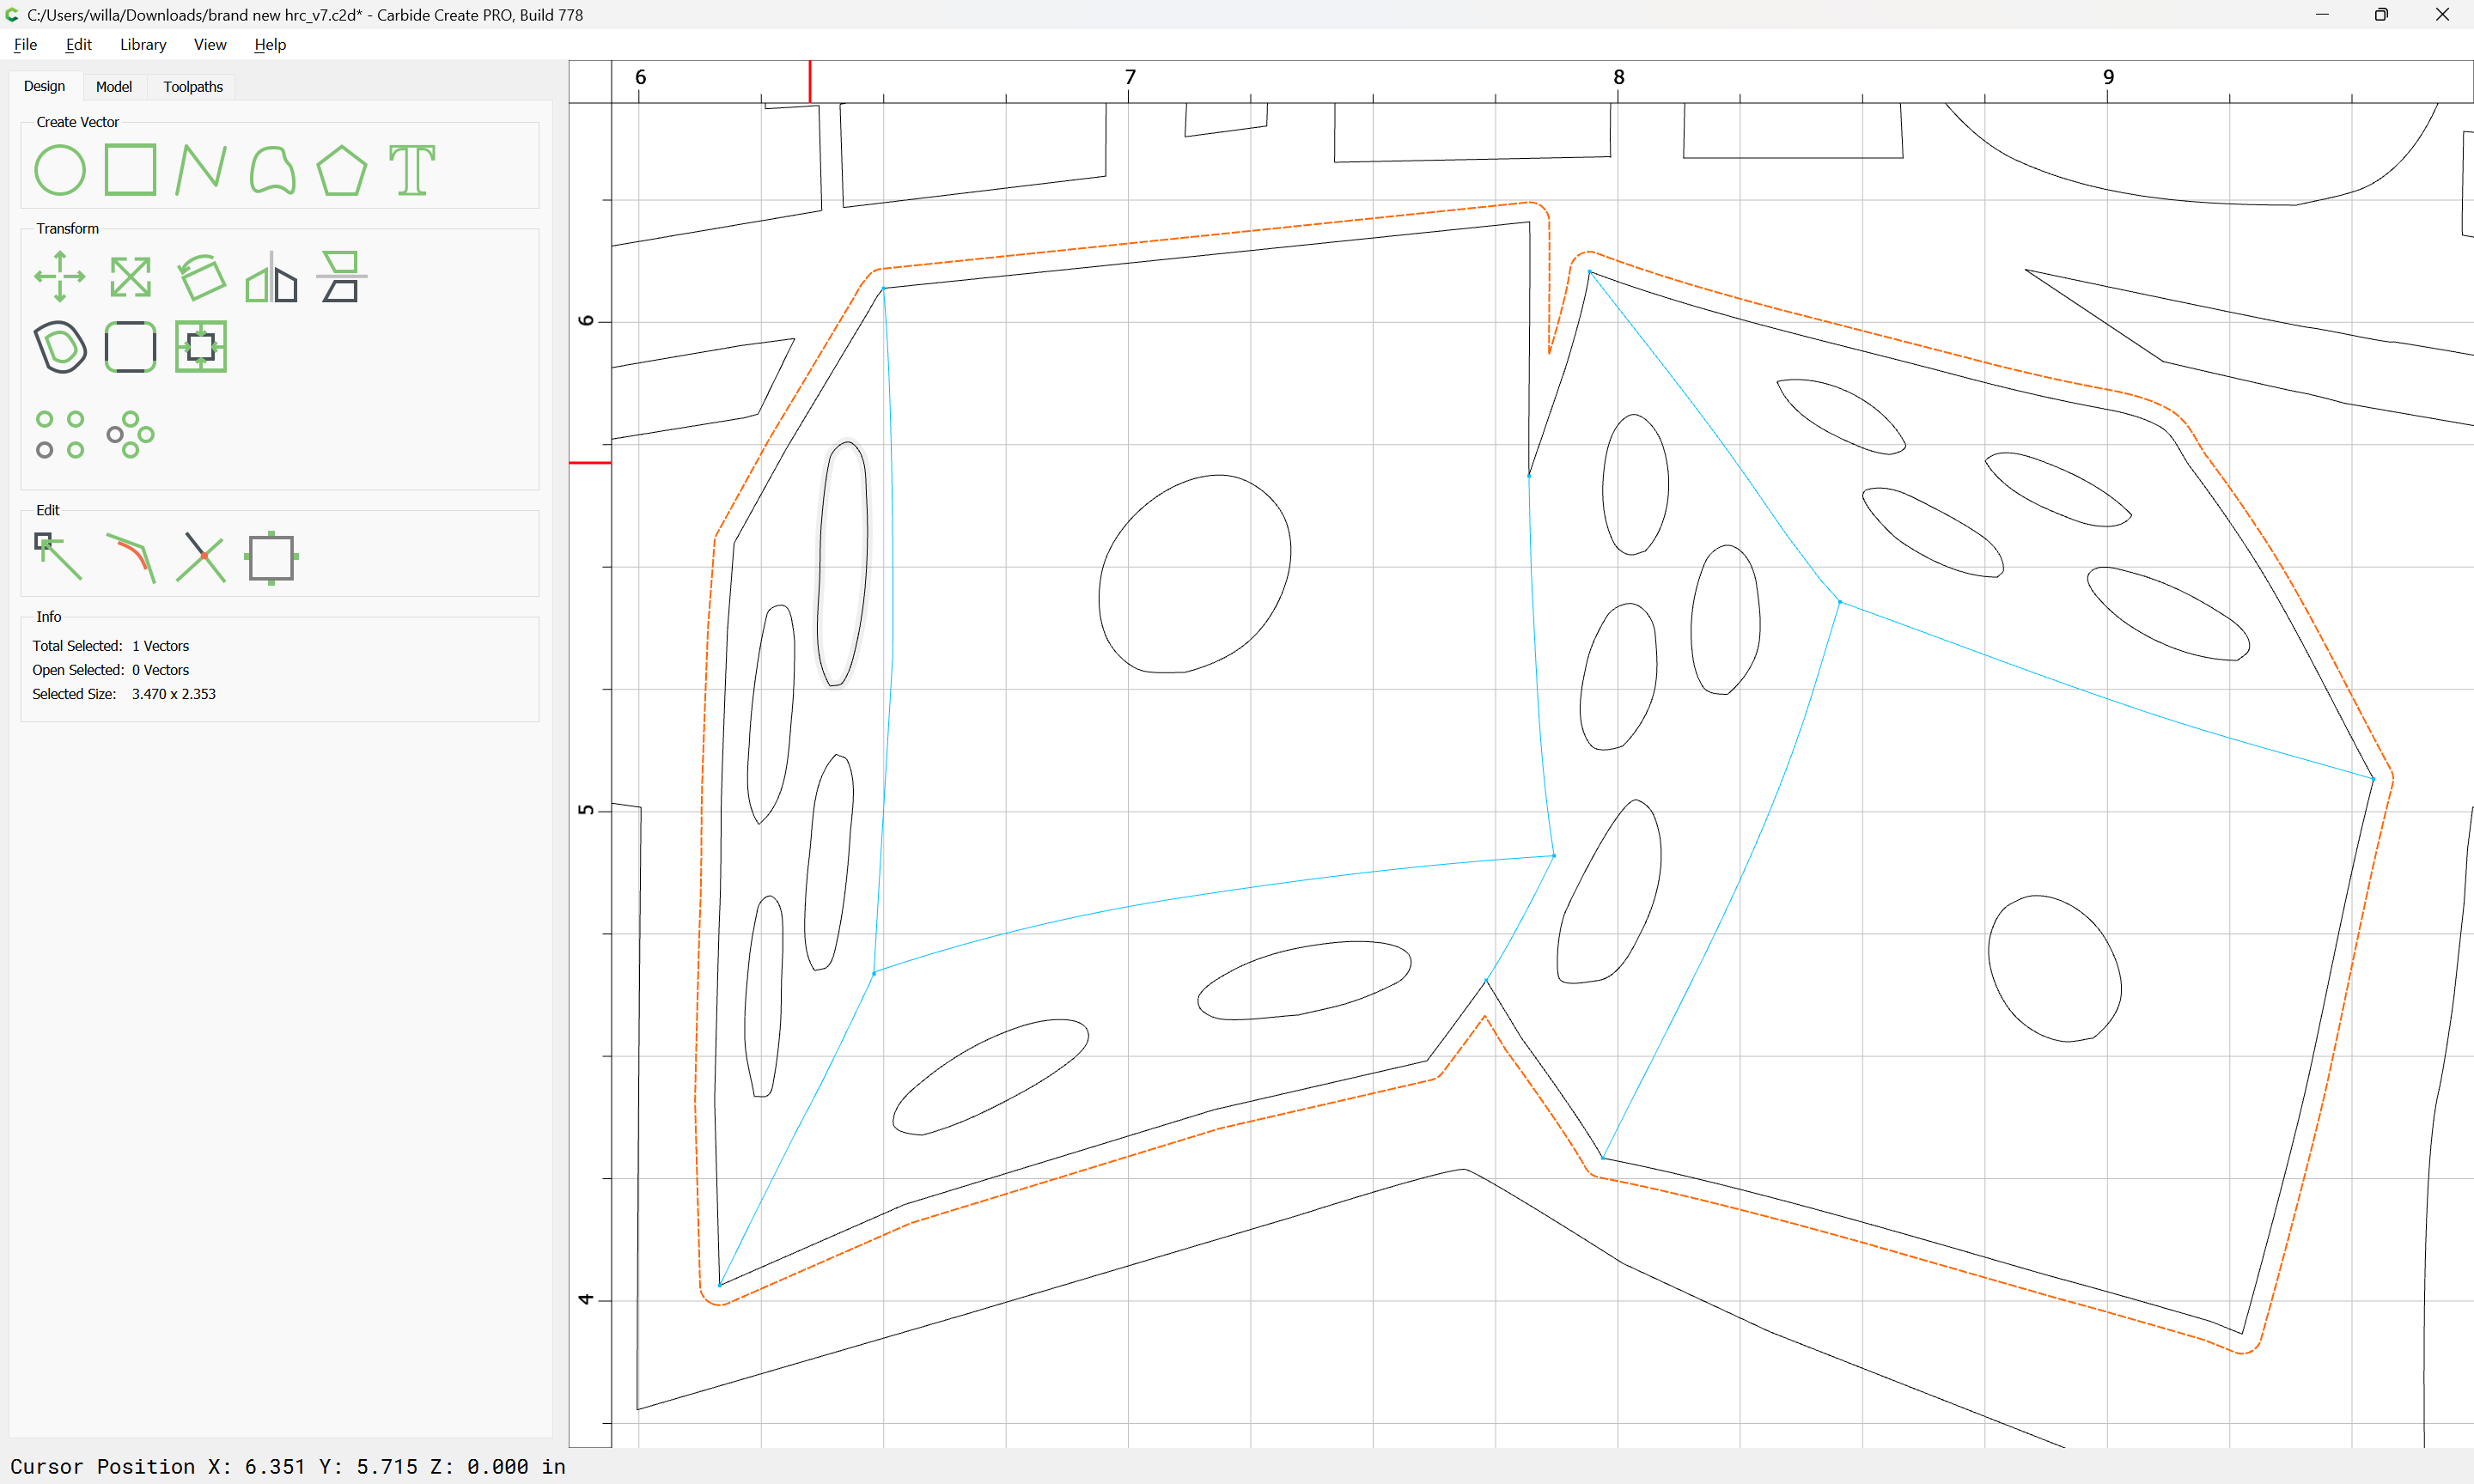Click the application icon in title bar

click(x=12, y=14)
